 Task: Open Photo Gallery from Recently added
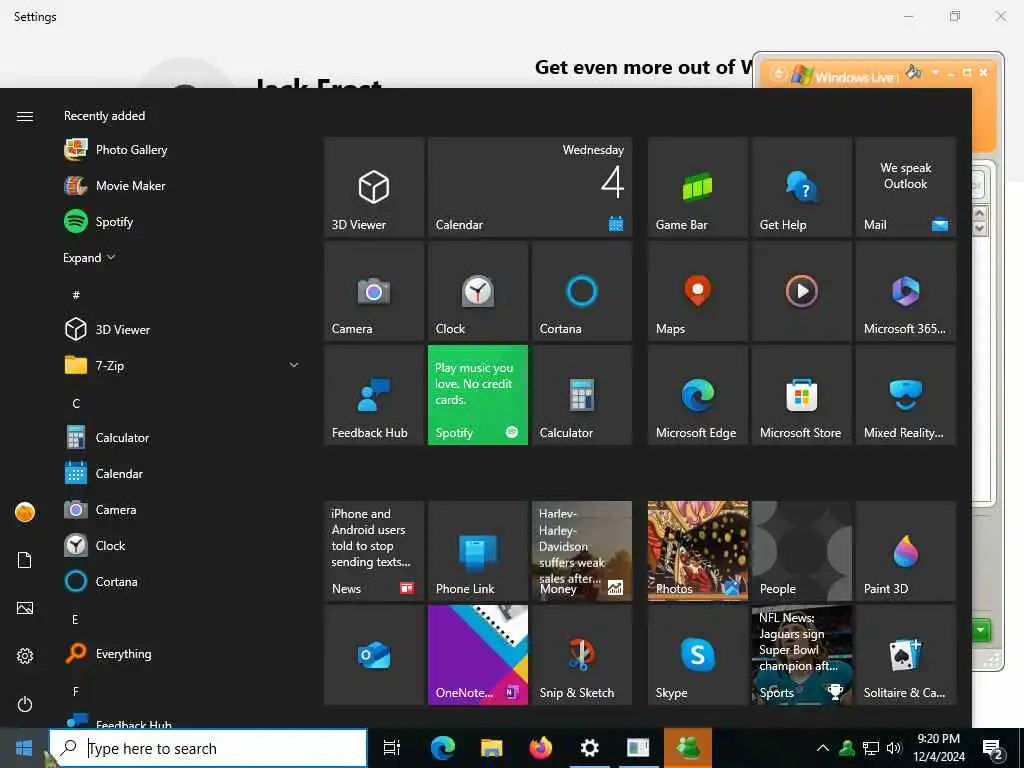(x=182, y=150)
